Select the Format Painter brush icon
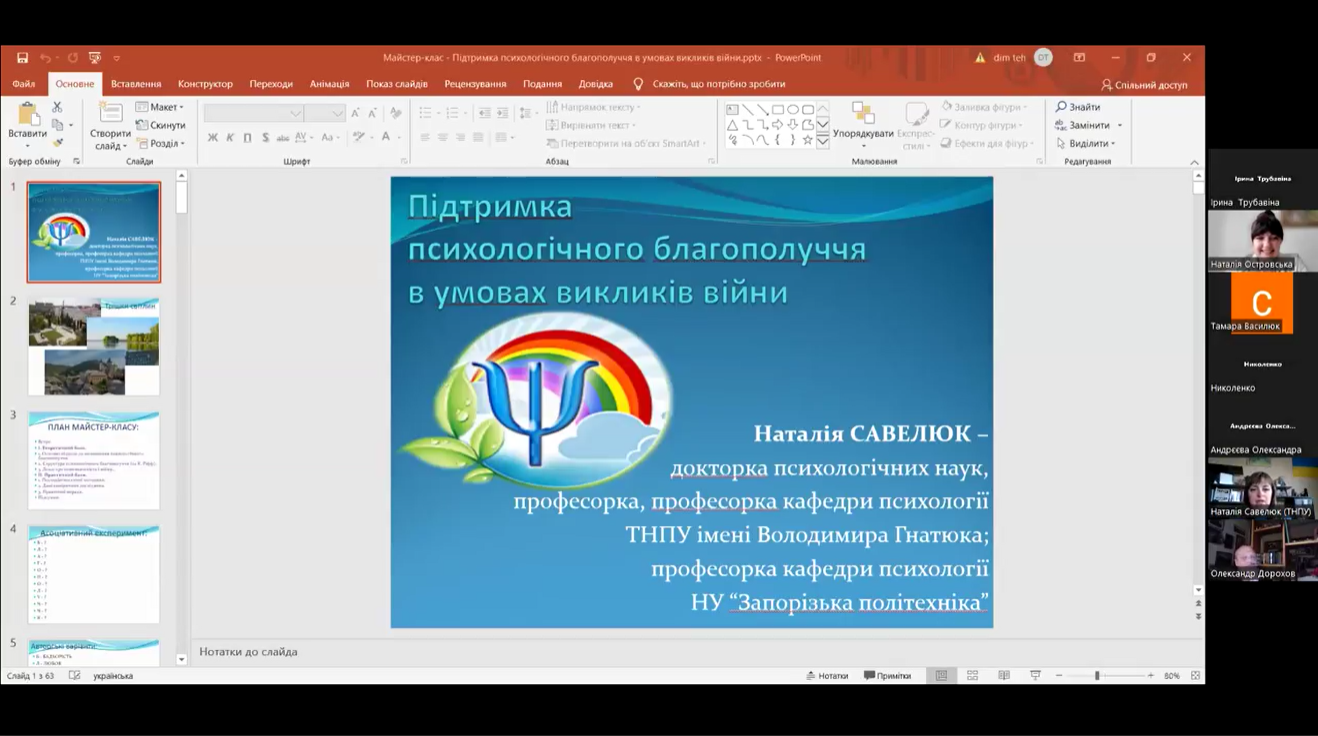Screen dimensions: 1318x736 (58, 143)
